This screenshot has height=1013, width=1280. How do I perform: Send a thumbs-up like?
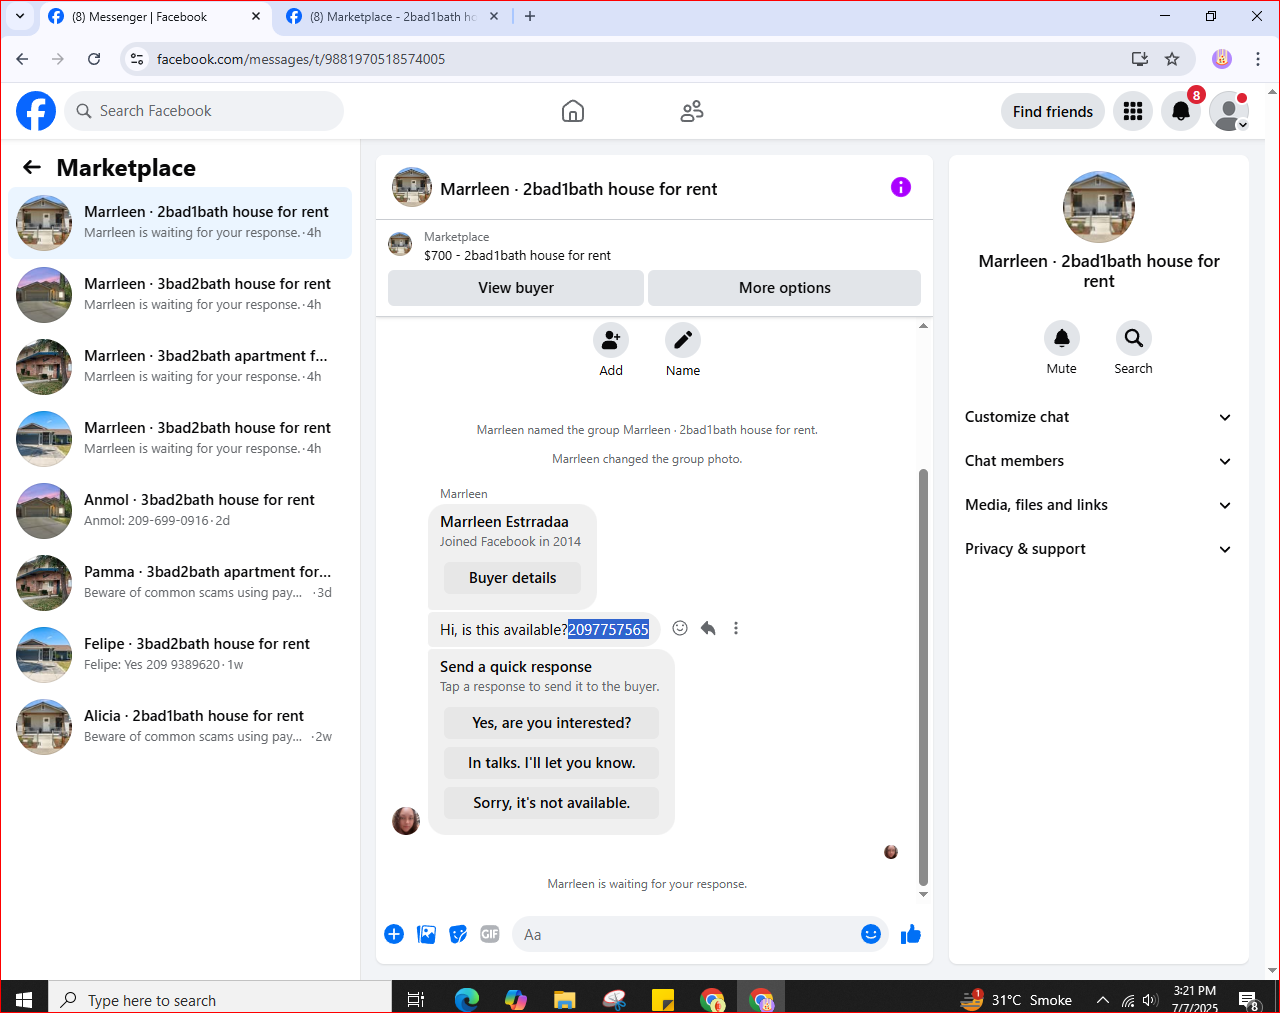click(x=911, y=934)
